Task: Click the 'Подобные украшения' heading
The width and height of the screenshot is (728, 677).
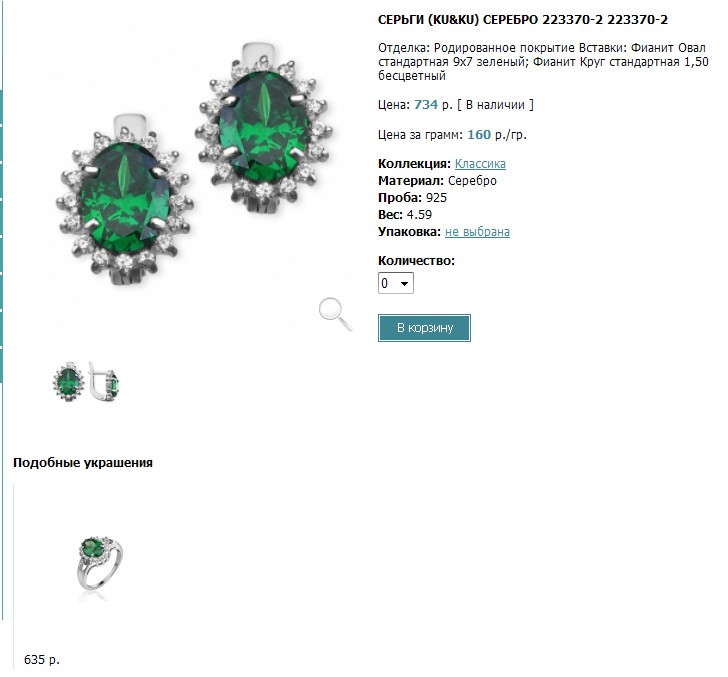Action: point(83,463)
